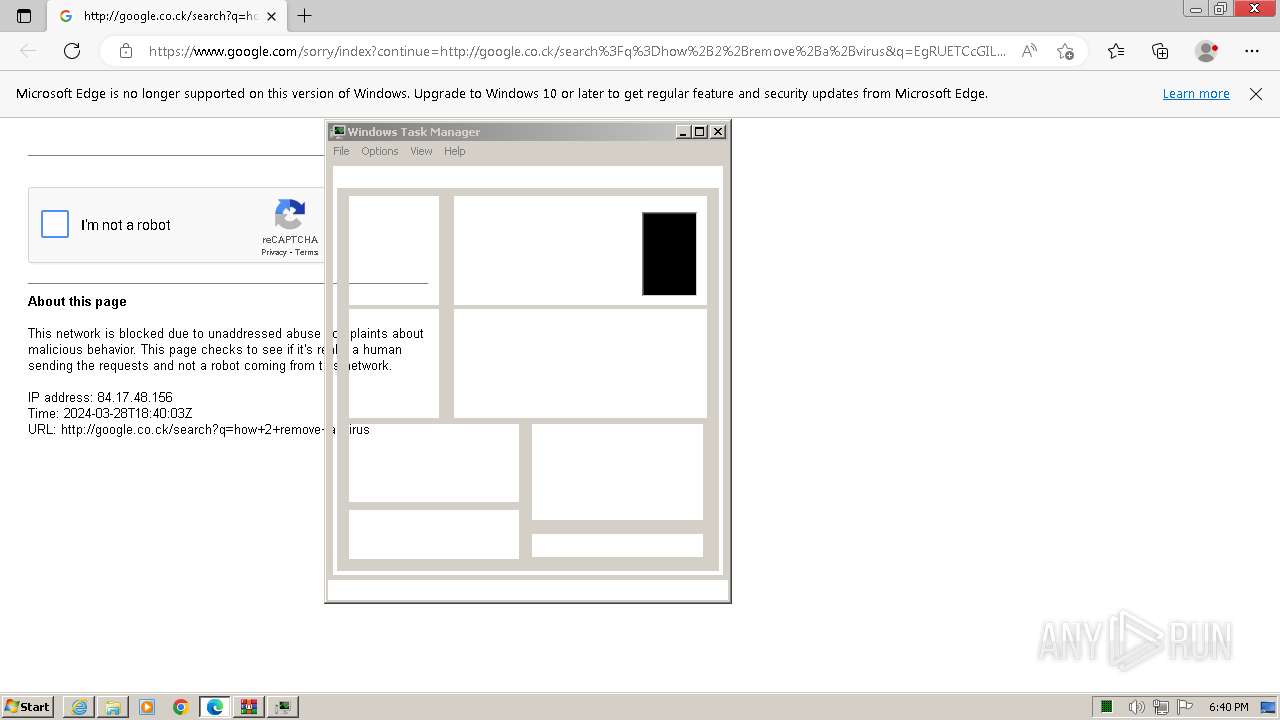Open the Edge tab actions menu
The height and width of the screenshot is (720, 1280).
point(24,16)
